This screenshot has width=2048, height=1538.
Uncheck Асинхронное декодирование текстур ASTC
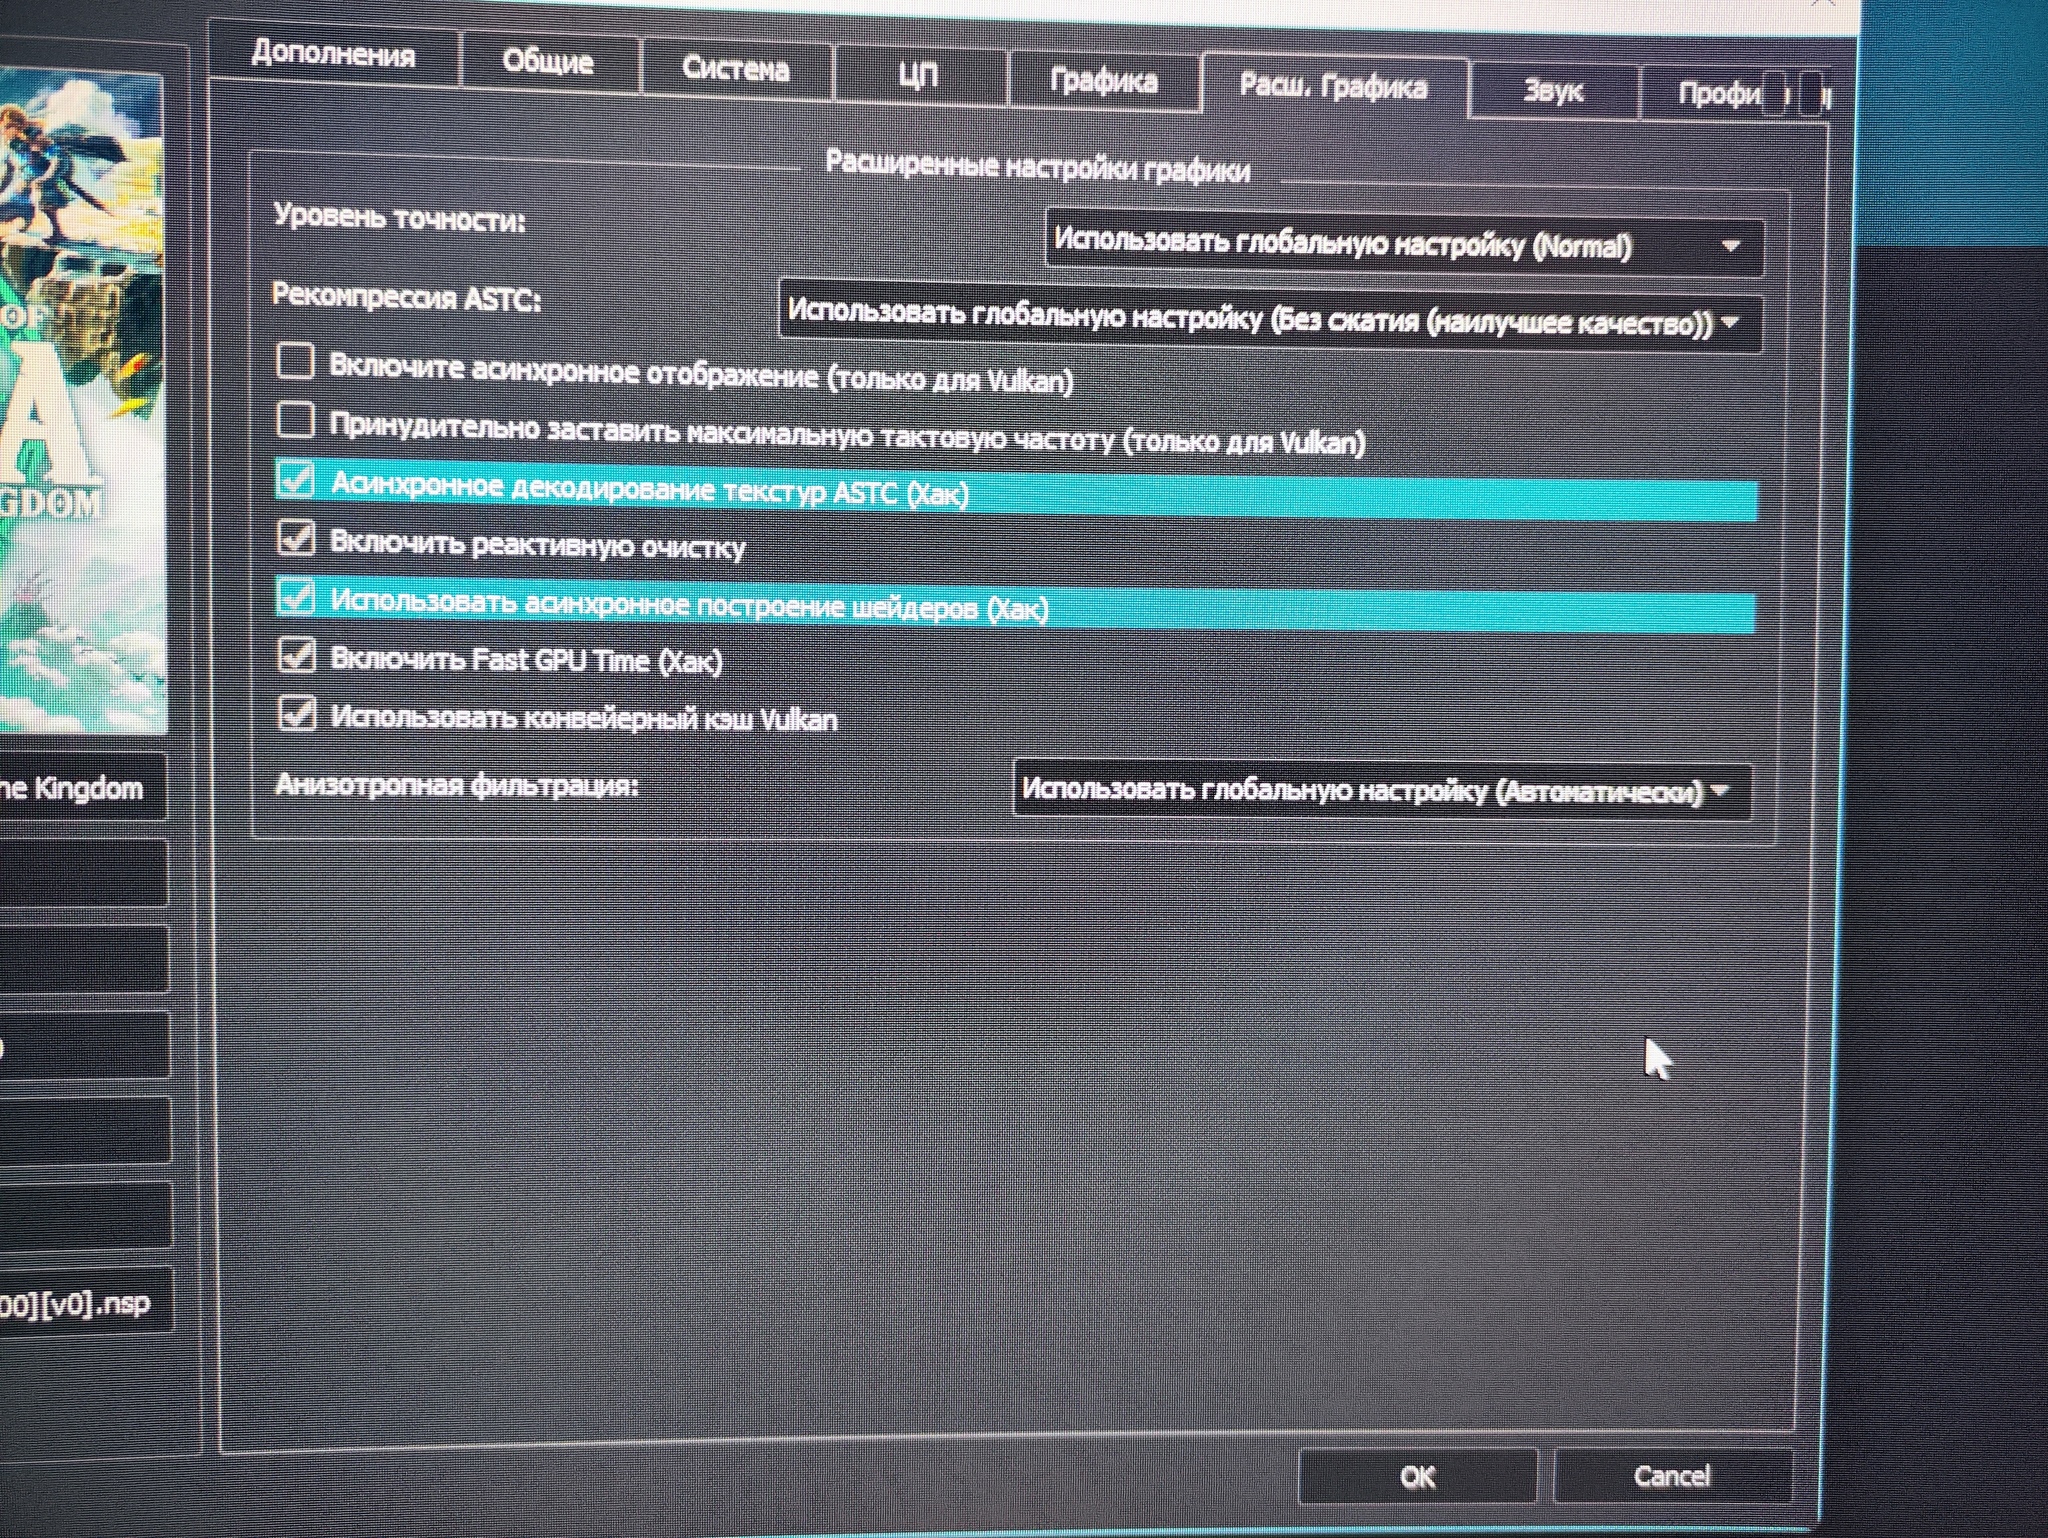[296, 479]
